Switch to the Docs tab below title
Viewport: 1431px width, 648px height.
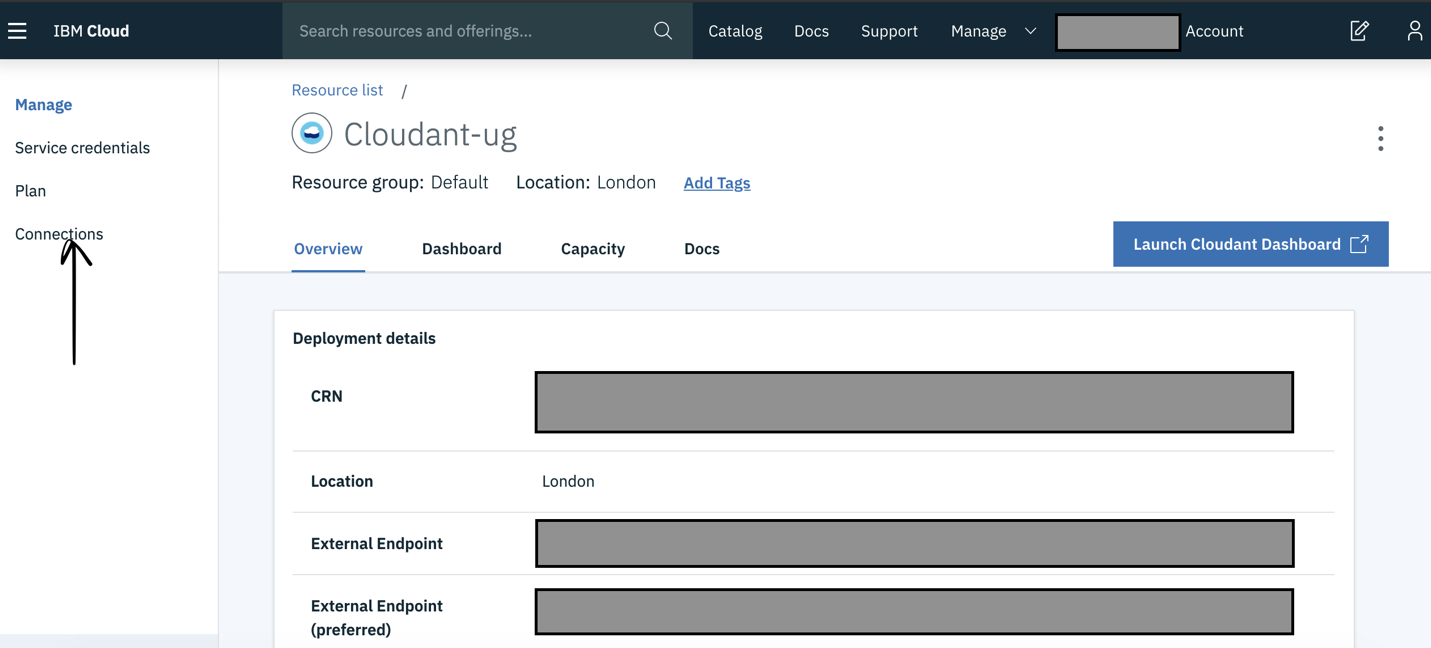coord(702,249)
